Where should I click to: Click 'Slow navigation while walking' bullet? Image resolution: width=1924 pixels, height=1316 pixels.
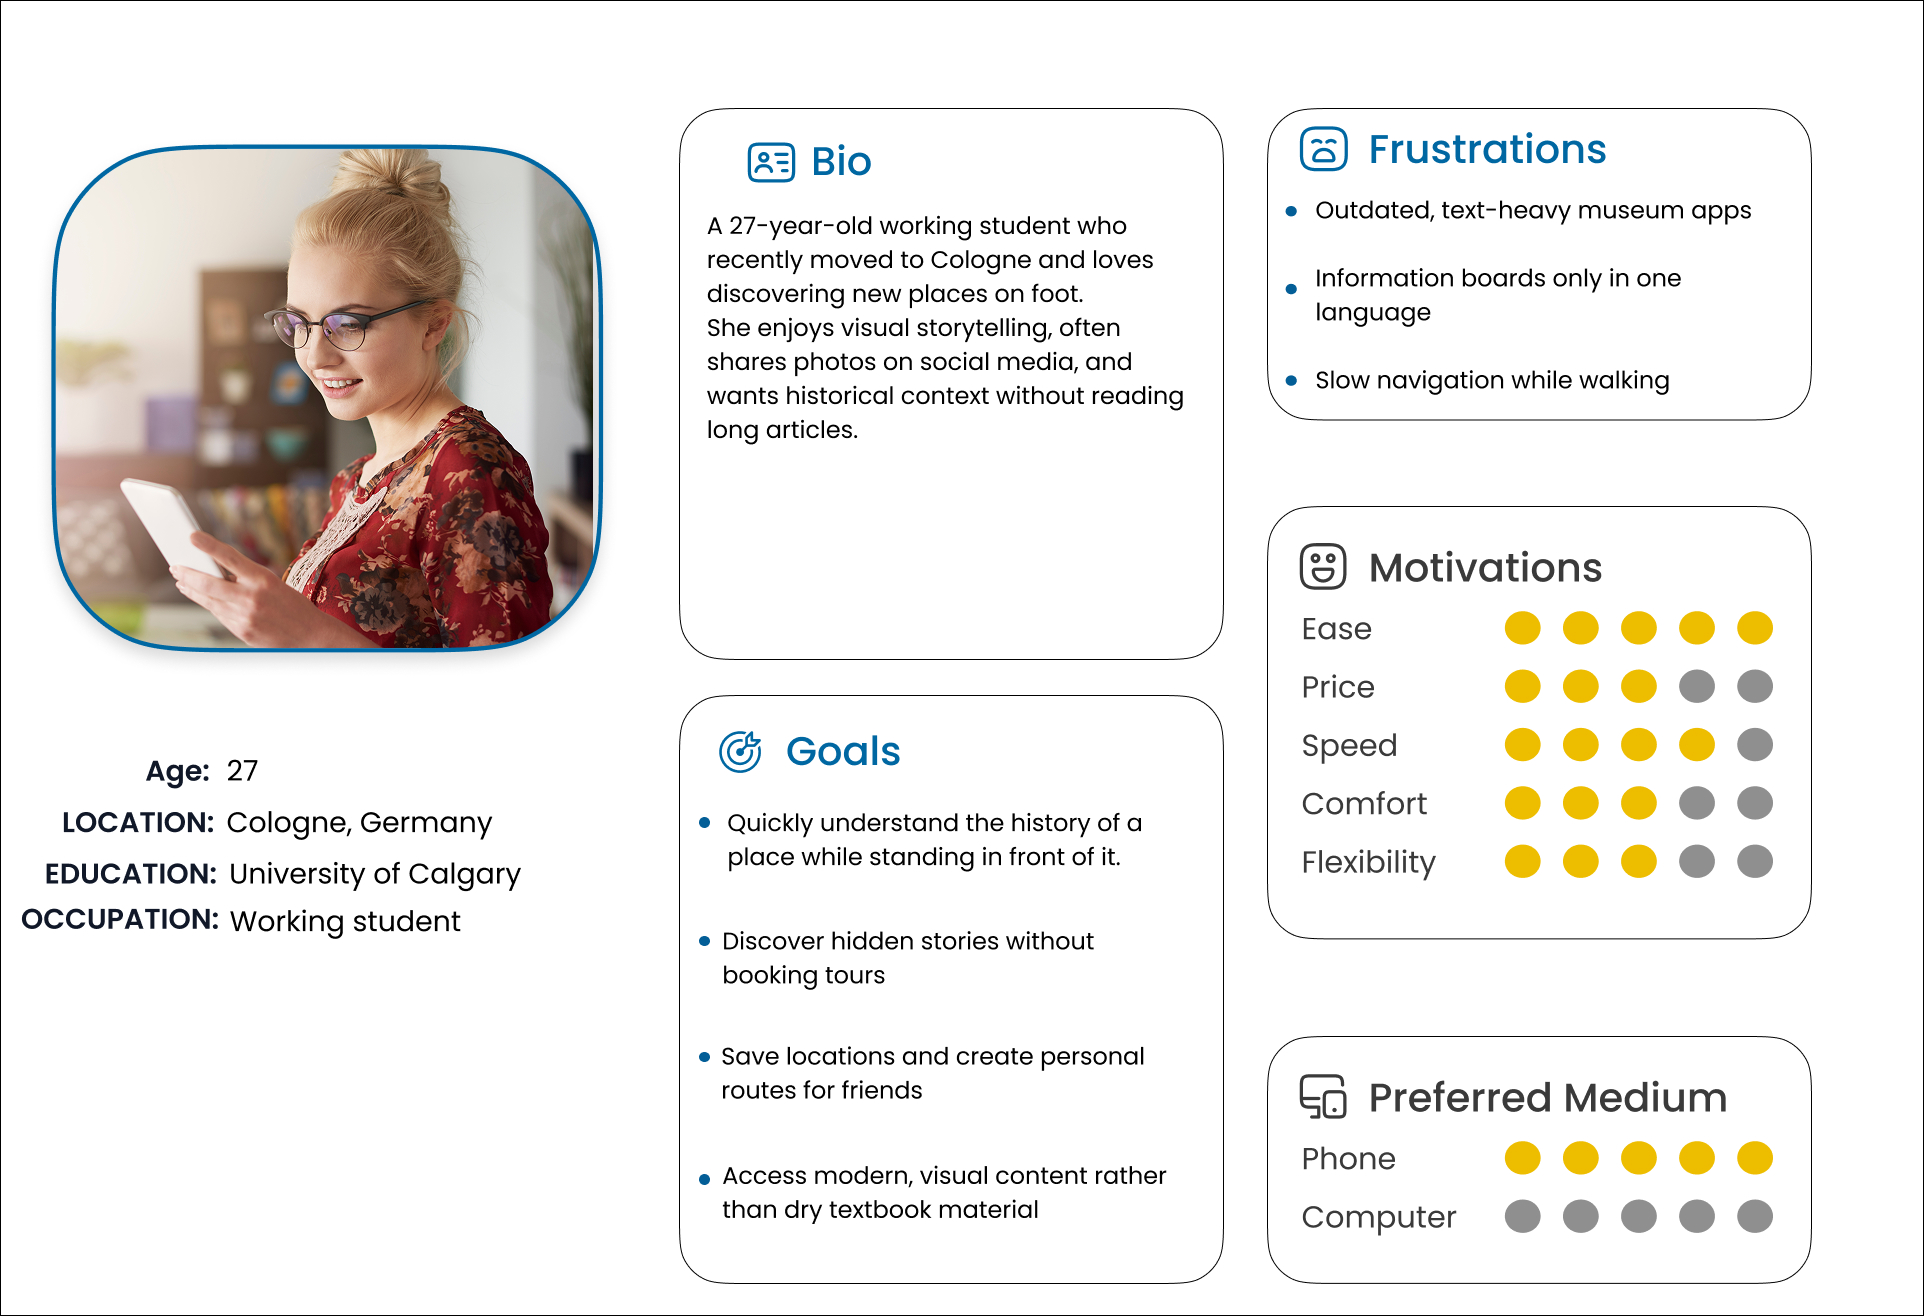[x=1492, y=380]
